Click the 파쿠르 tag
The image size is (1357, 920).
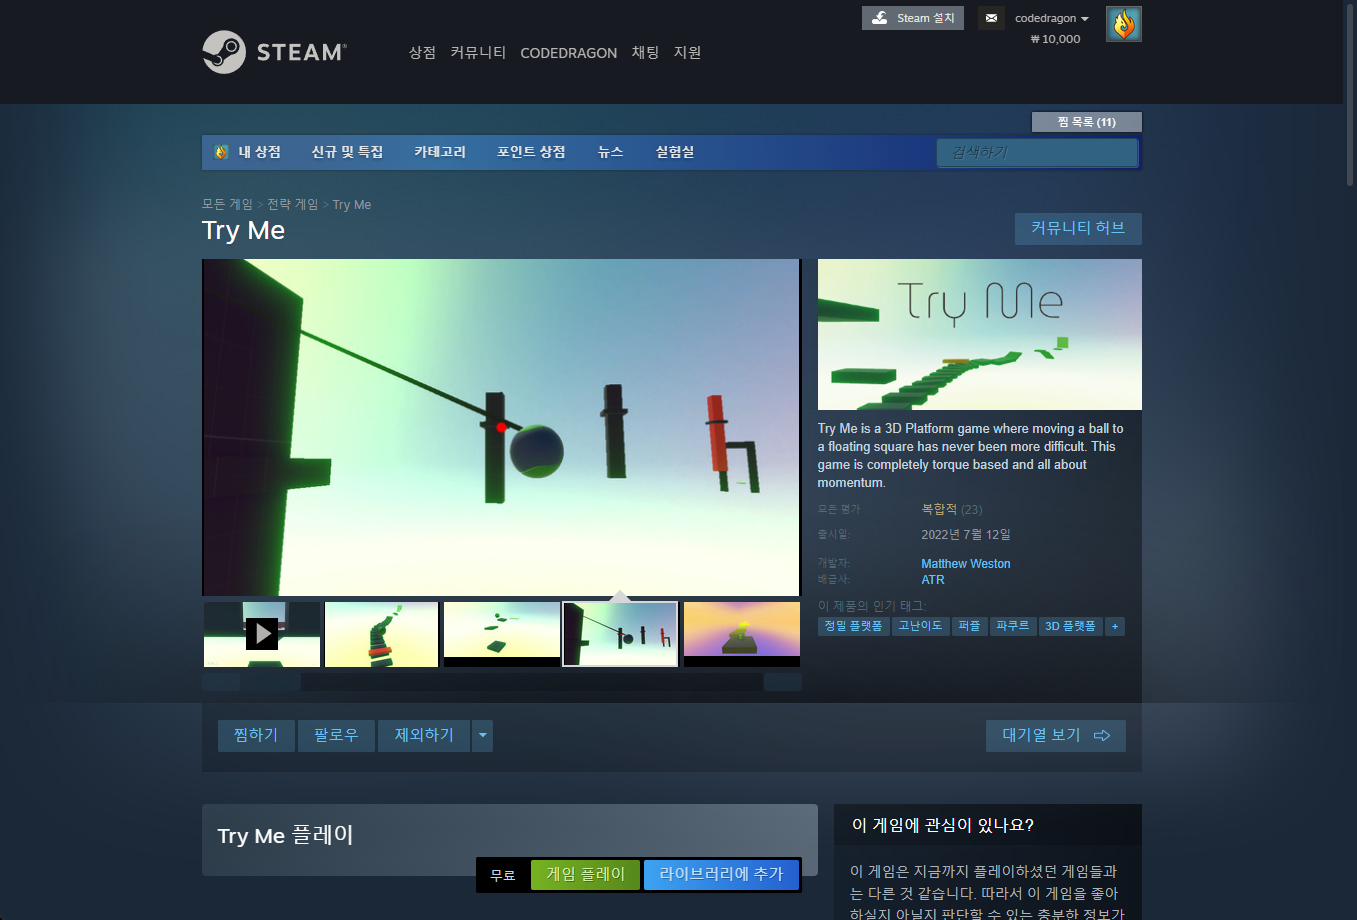(x=1012, y=626)
